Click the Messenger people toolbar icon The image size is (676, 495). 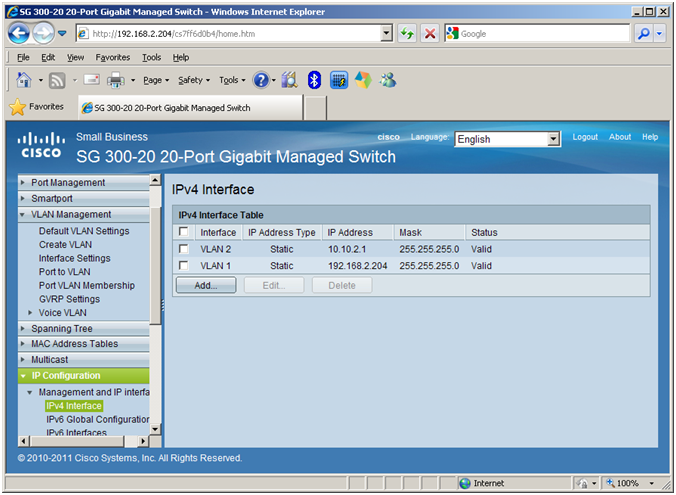click(388, 80)
